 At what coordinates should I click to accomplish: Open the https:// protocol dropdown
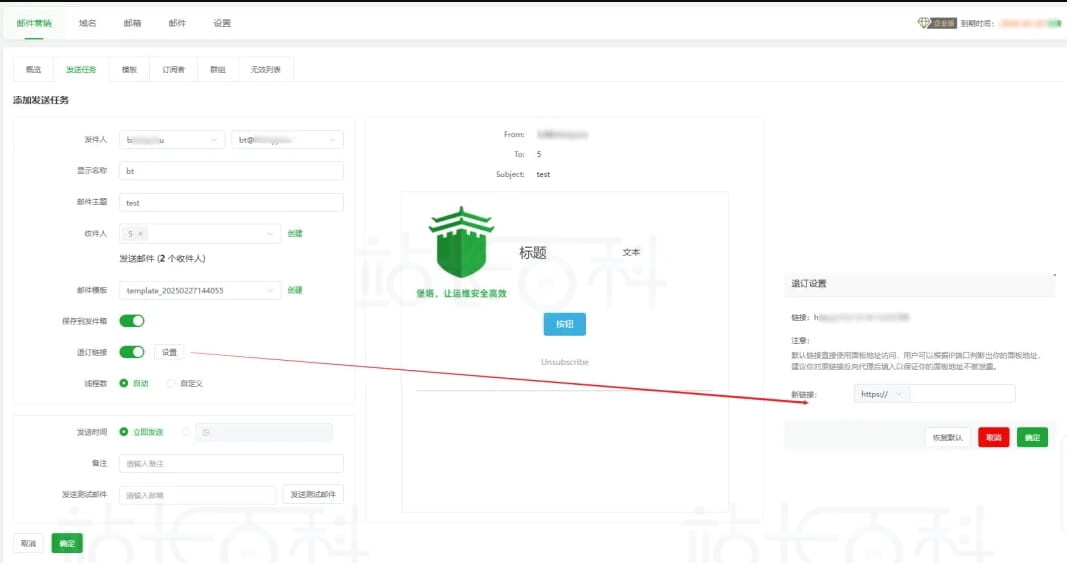click(882, 394)
